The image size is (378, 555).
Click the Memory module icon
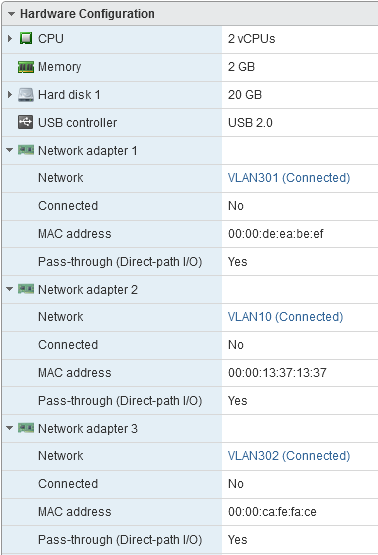pos(26,67)
